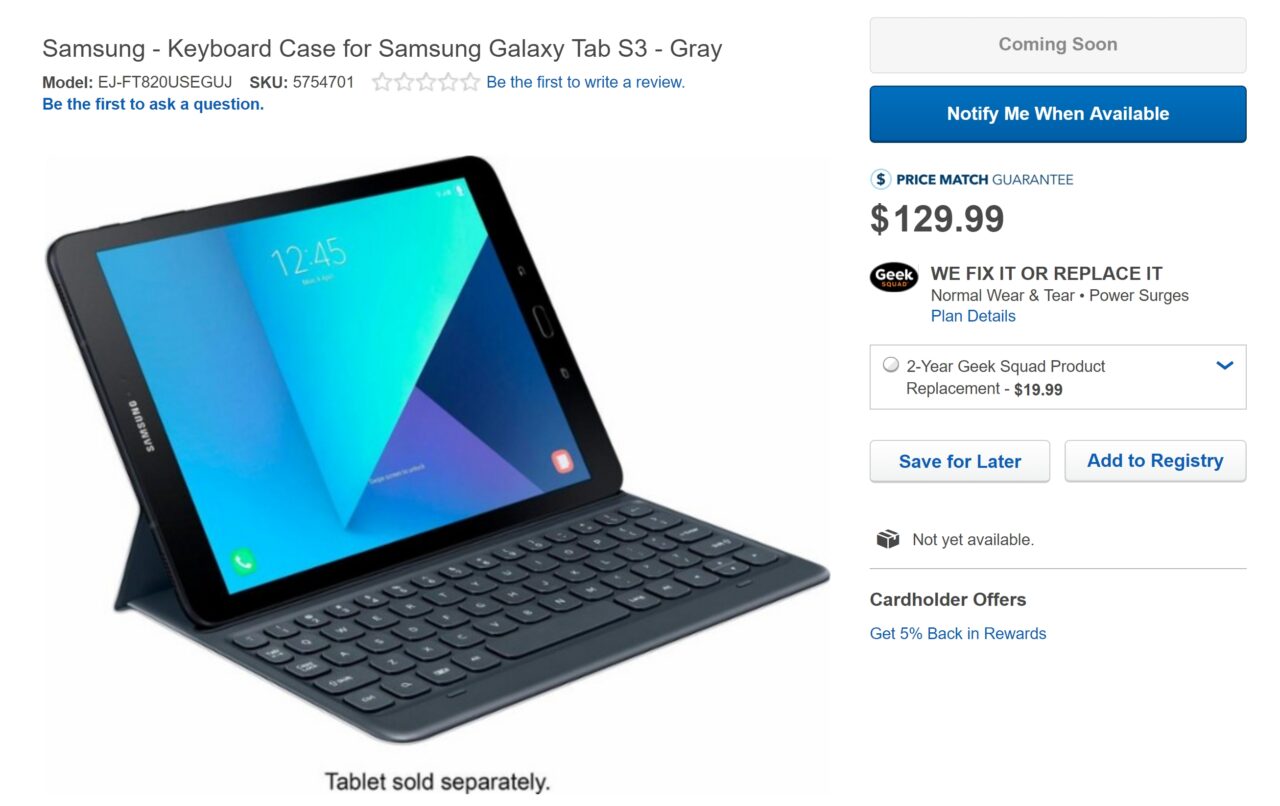
Task: Click the Price Match dollar icon
Action: pos(880,179)
